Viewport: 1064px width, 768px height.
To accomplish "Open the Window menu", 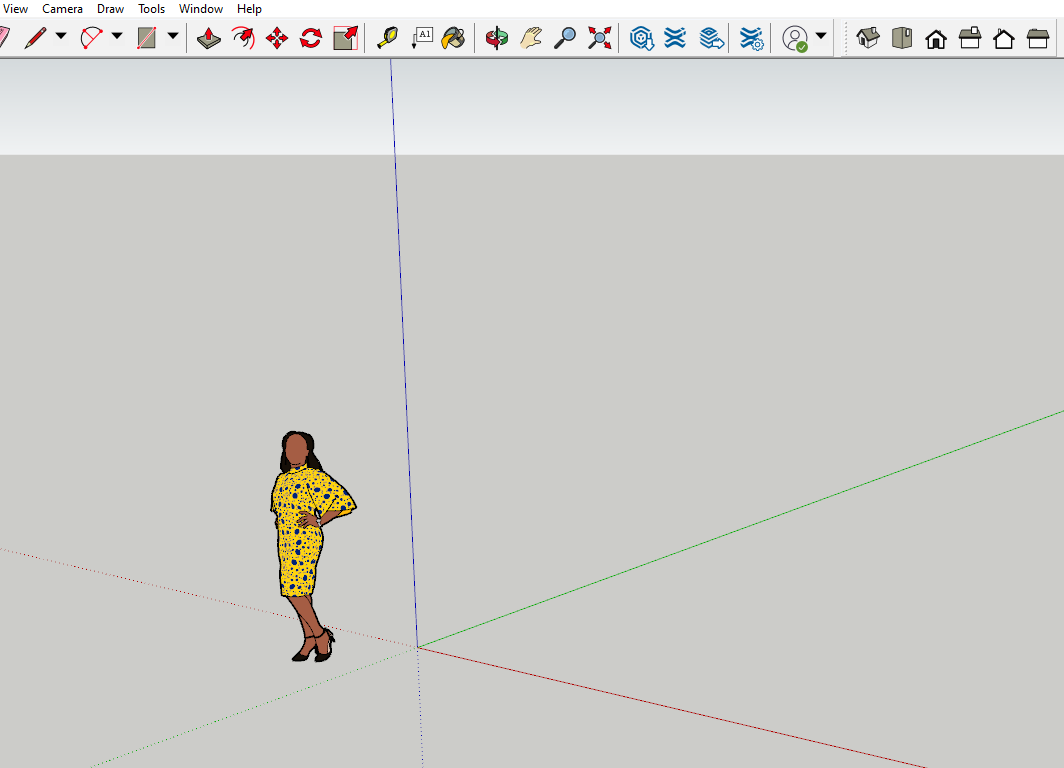I will tap(201, 9).
